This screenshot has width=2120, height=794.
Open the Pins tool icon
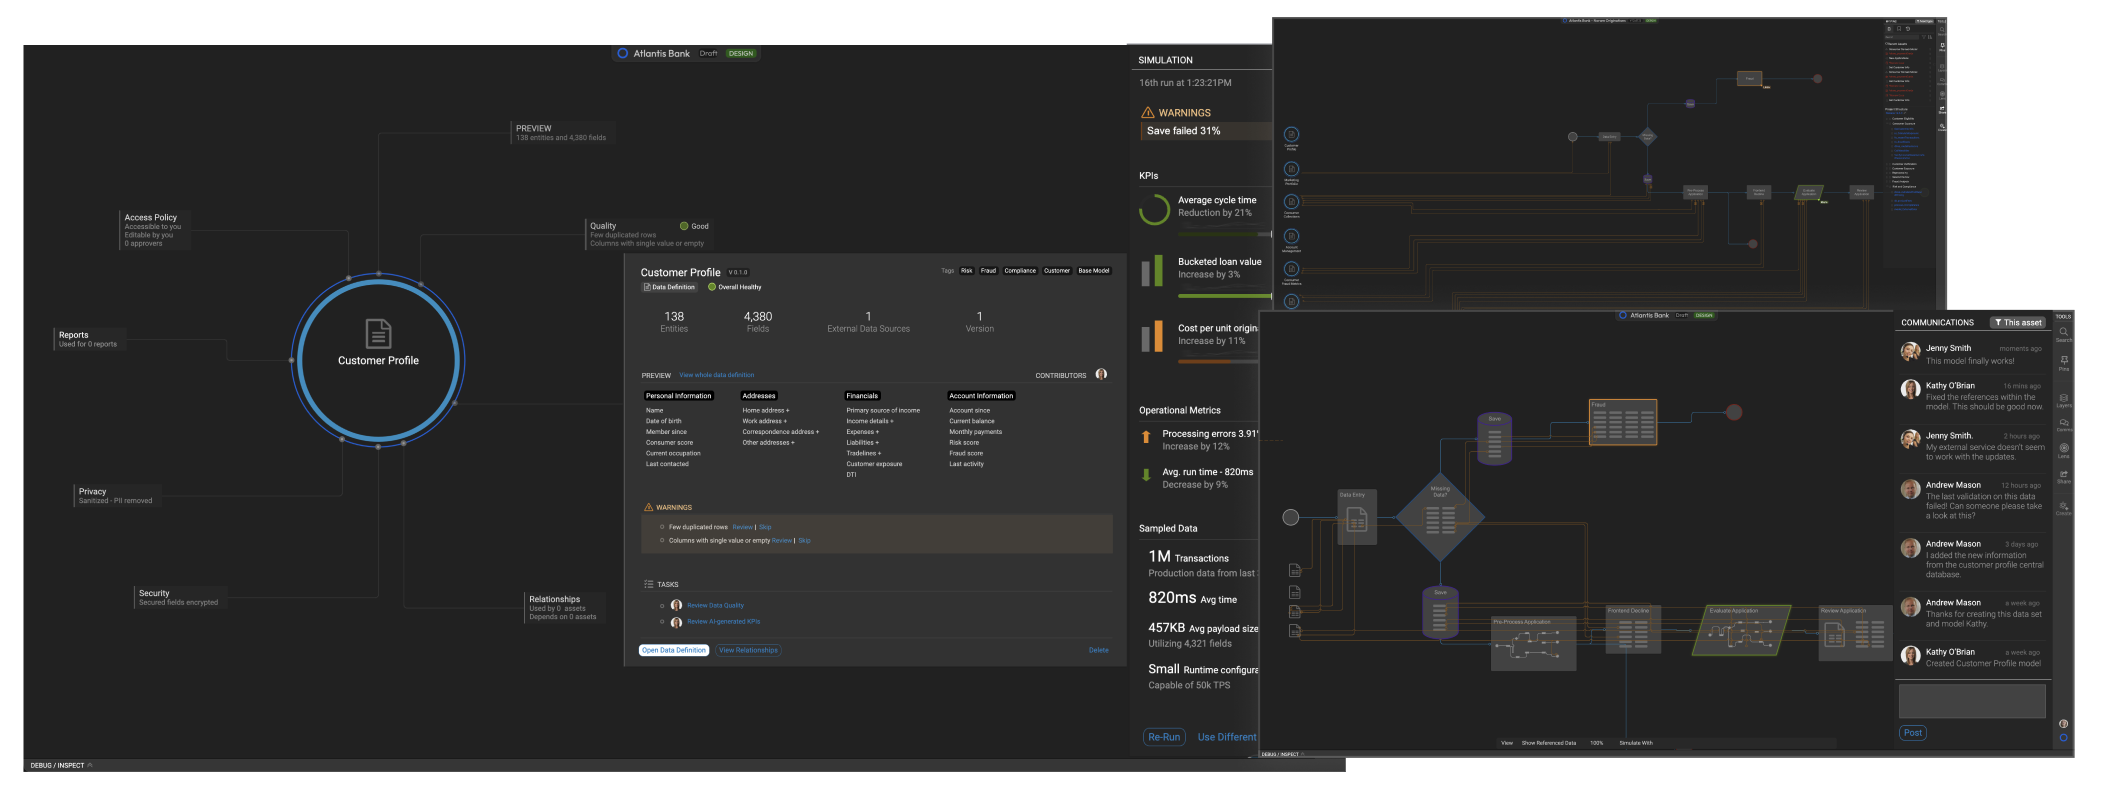[2063, 360]
